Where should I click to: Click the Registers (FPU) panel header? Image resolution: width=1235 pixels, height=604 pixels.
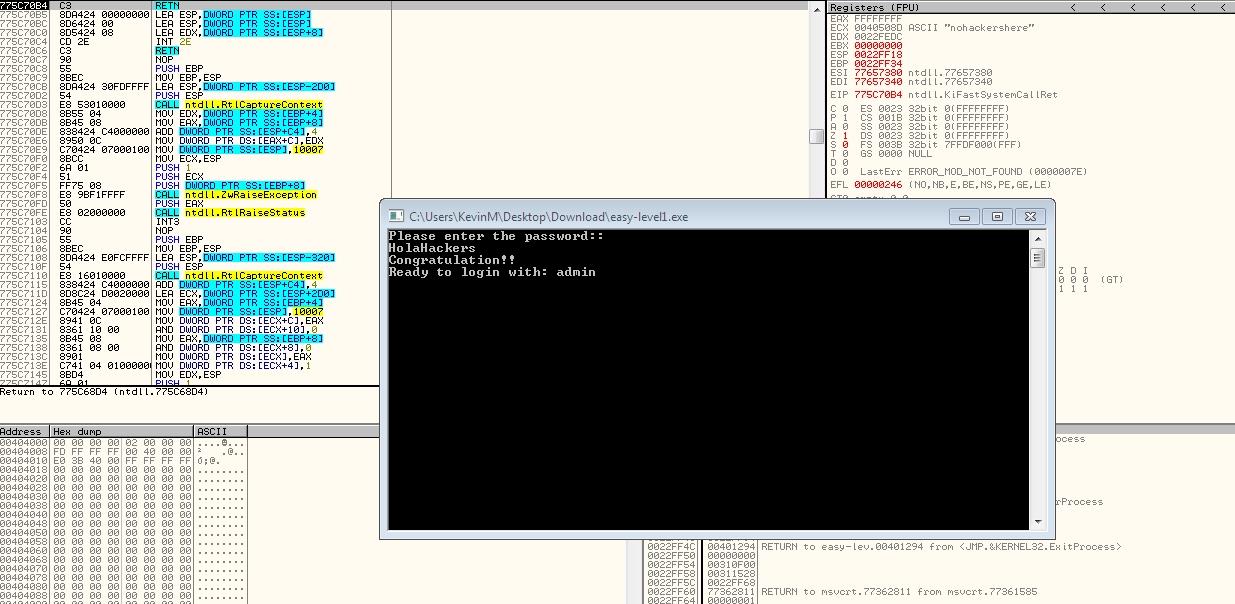coord(1032,8)
